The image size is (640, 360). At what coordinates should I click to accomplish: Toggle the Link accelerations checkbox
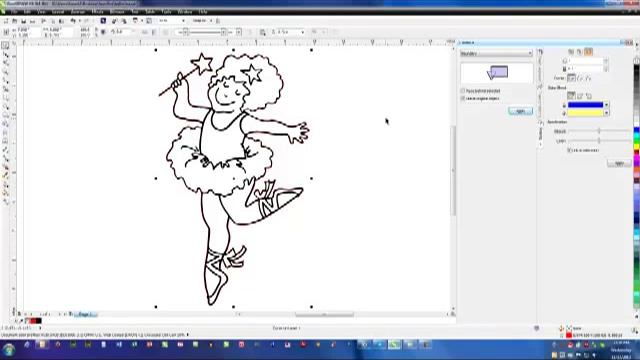tap(569, 150)
